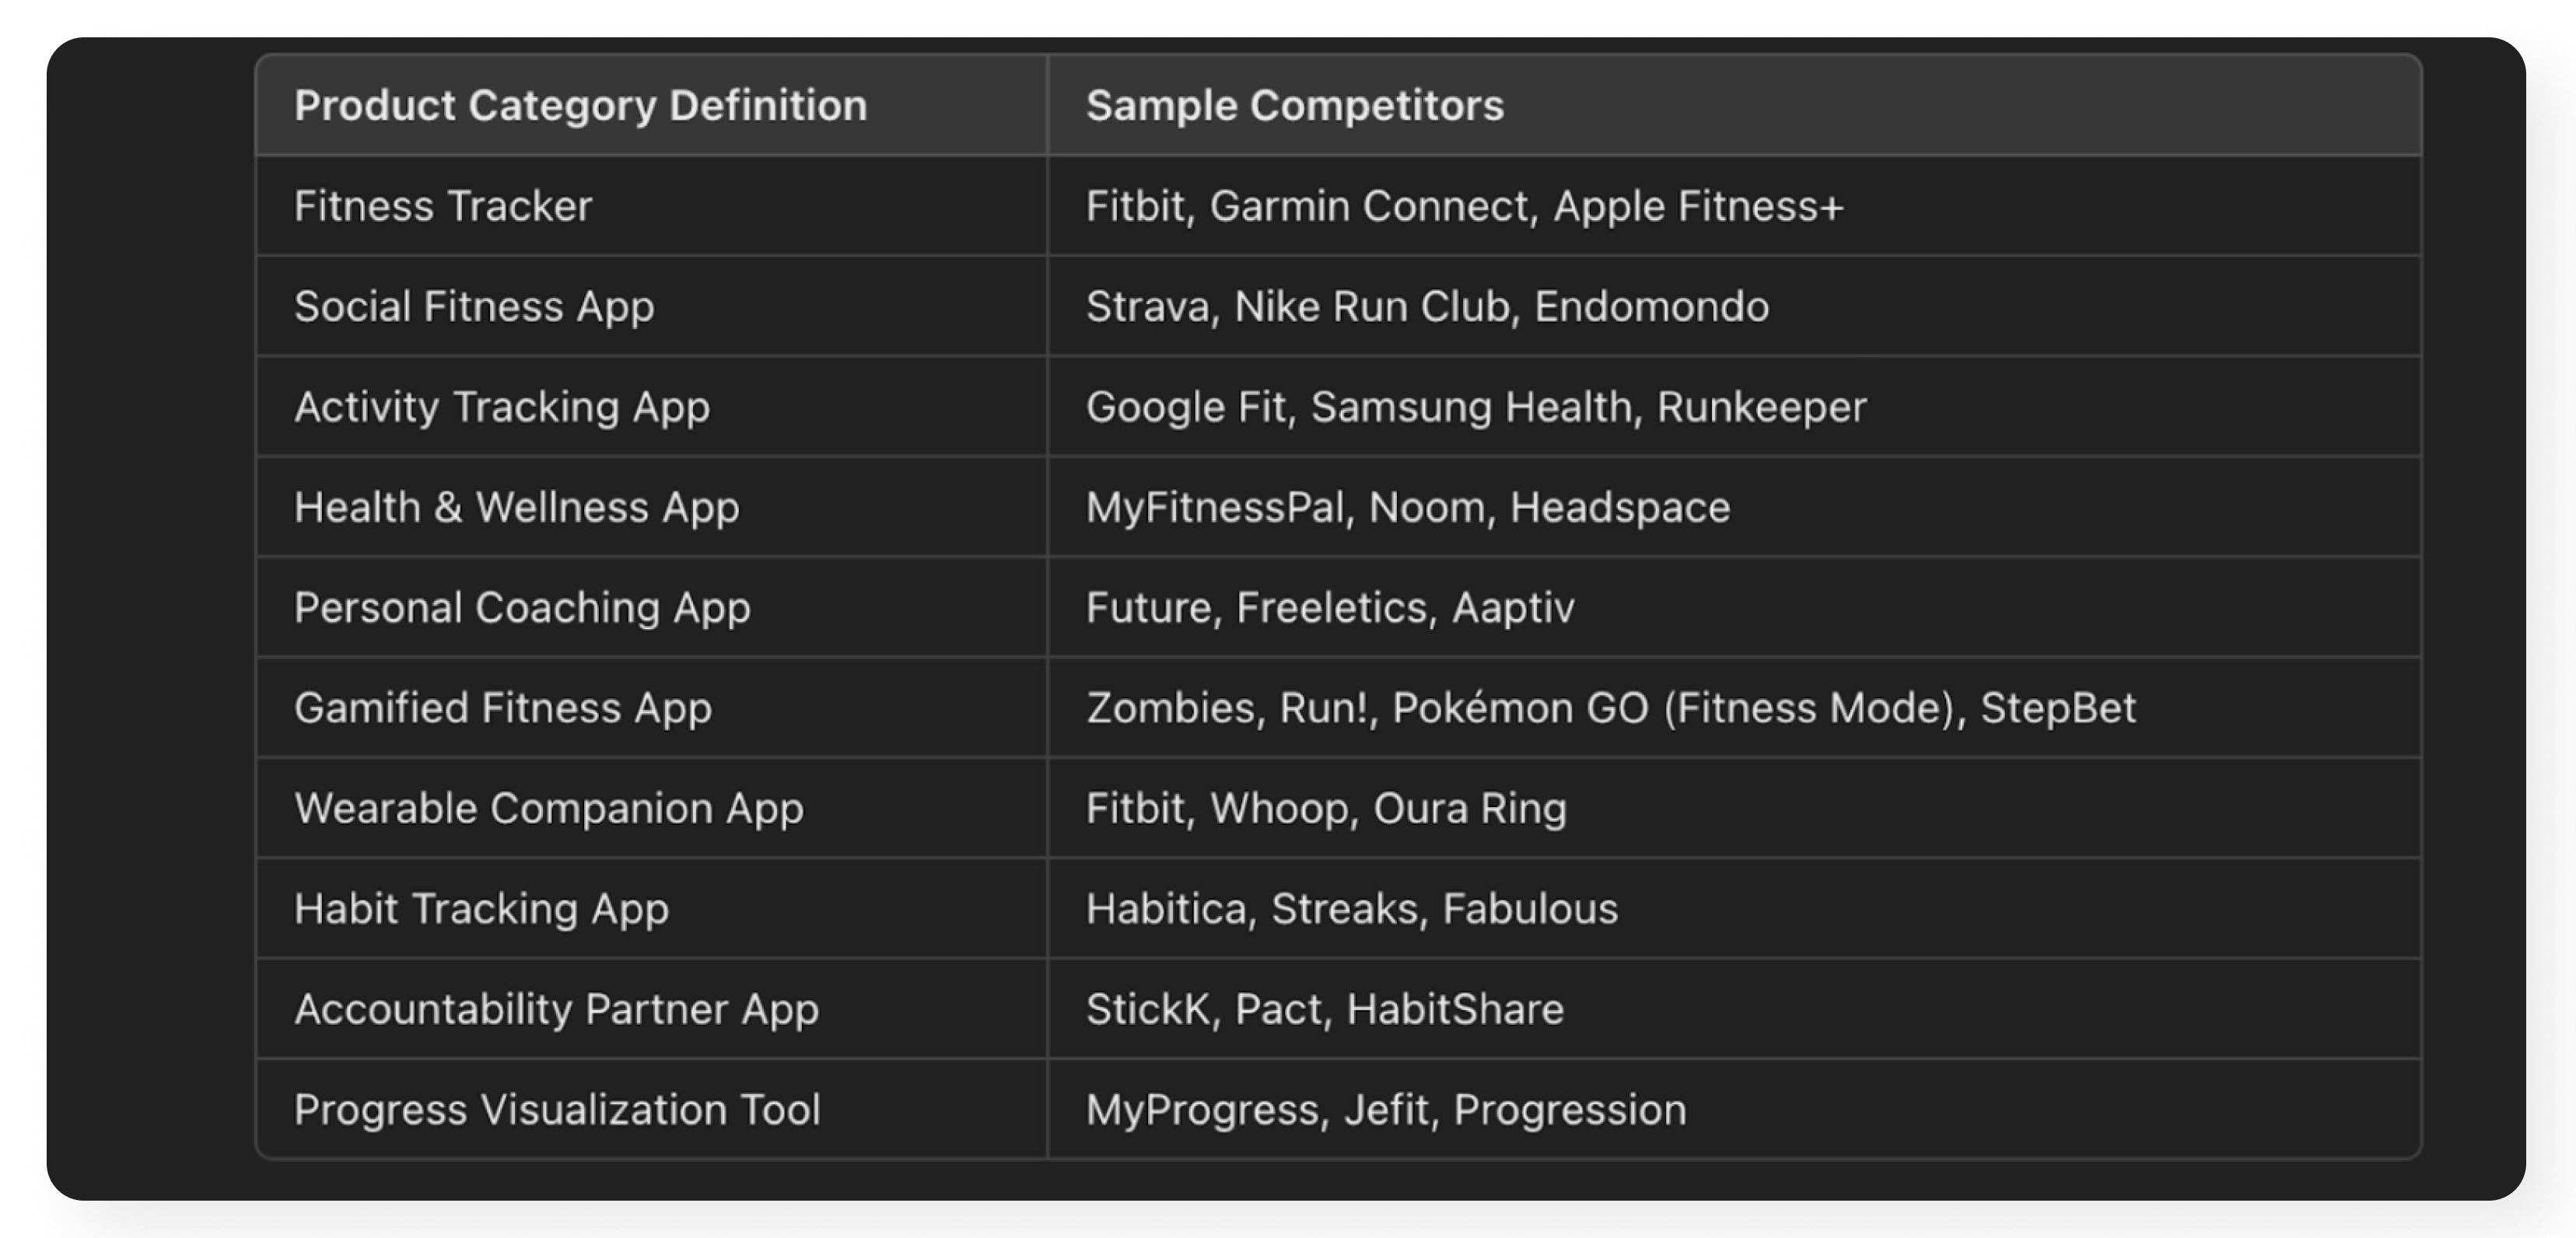The image size is (2576, 1238).
Task: Click the Personal Coaching App cell
Action: [652, 607]
